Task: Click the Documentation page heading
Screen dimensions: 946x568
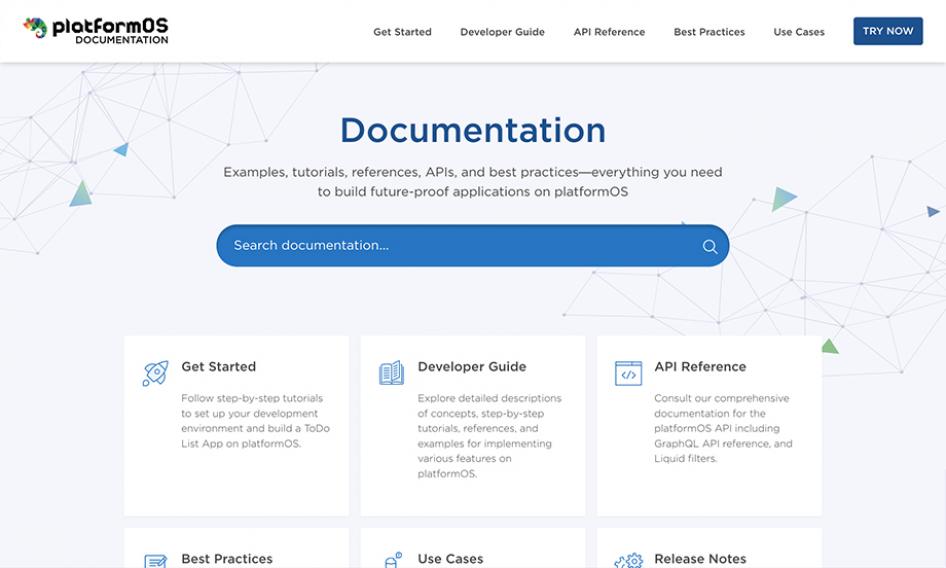Action: pyautogui.click(x=473, y=130)
